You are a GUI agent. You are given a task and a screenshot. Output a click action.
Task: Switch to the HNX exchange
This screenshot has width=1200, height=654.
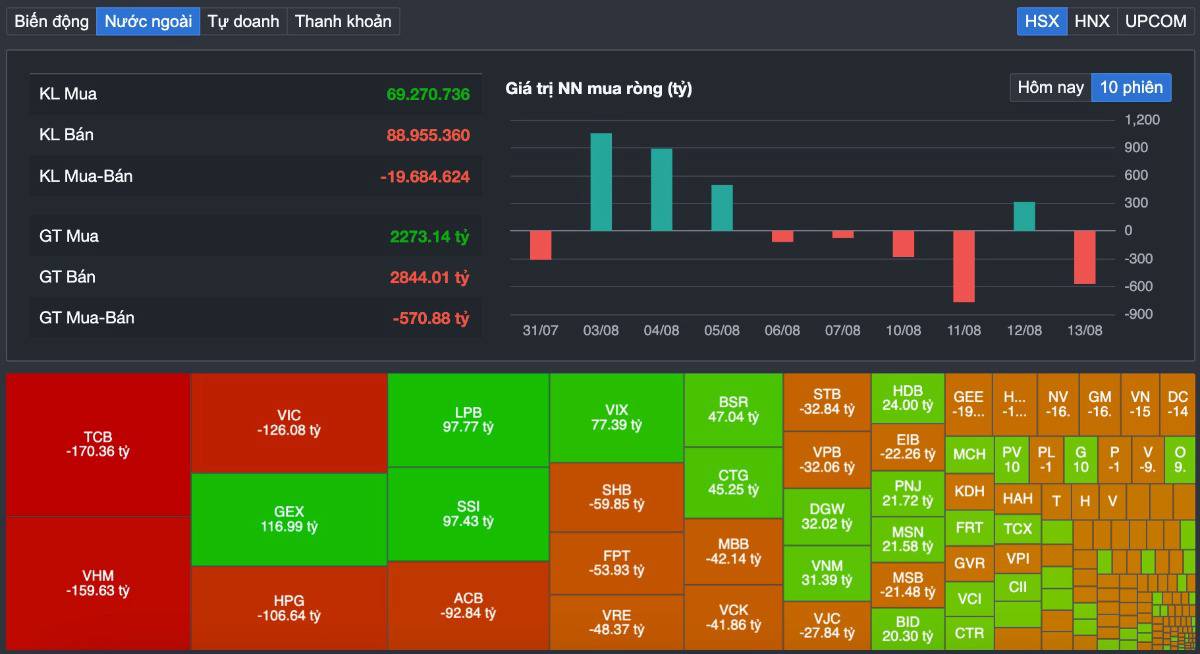point(1092,21)
